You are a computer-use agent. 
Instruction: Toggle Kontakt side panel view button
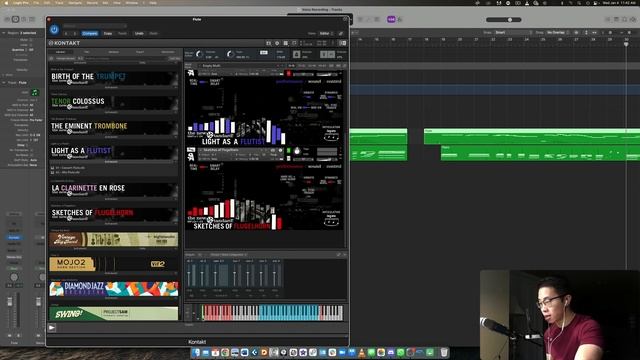(342, 43)
